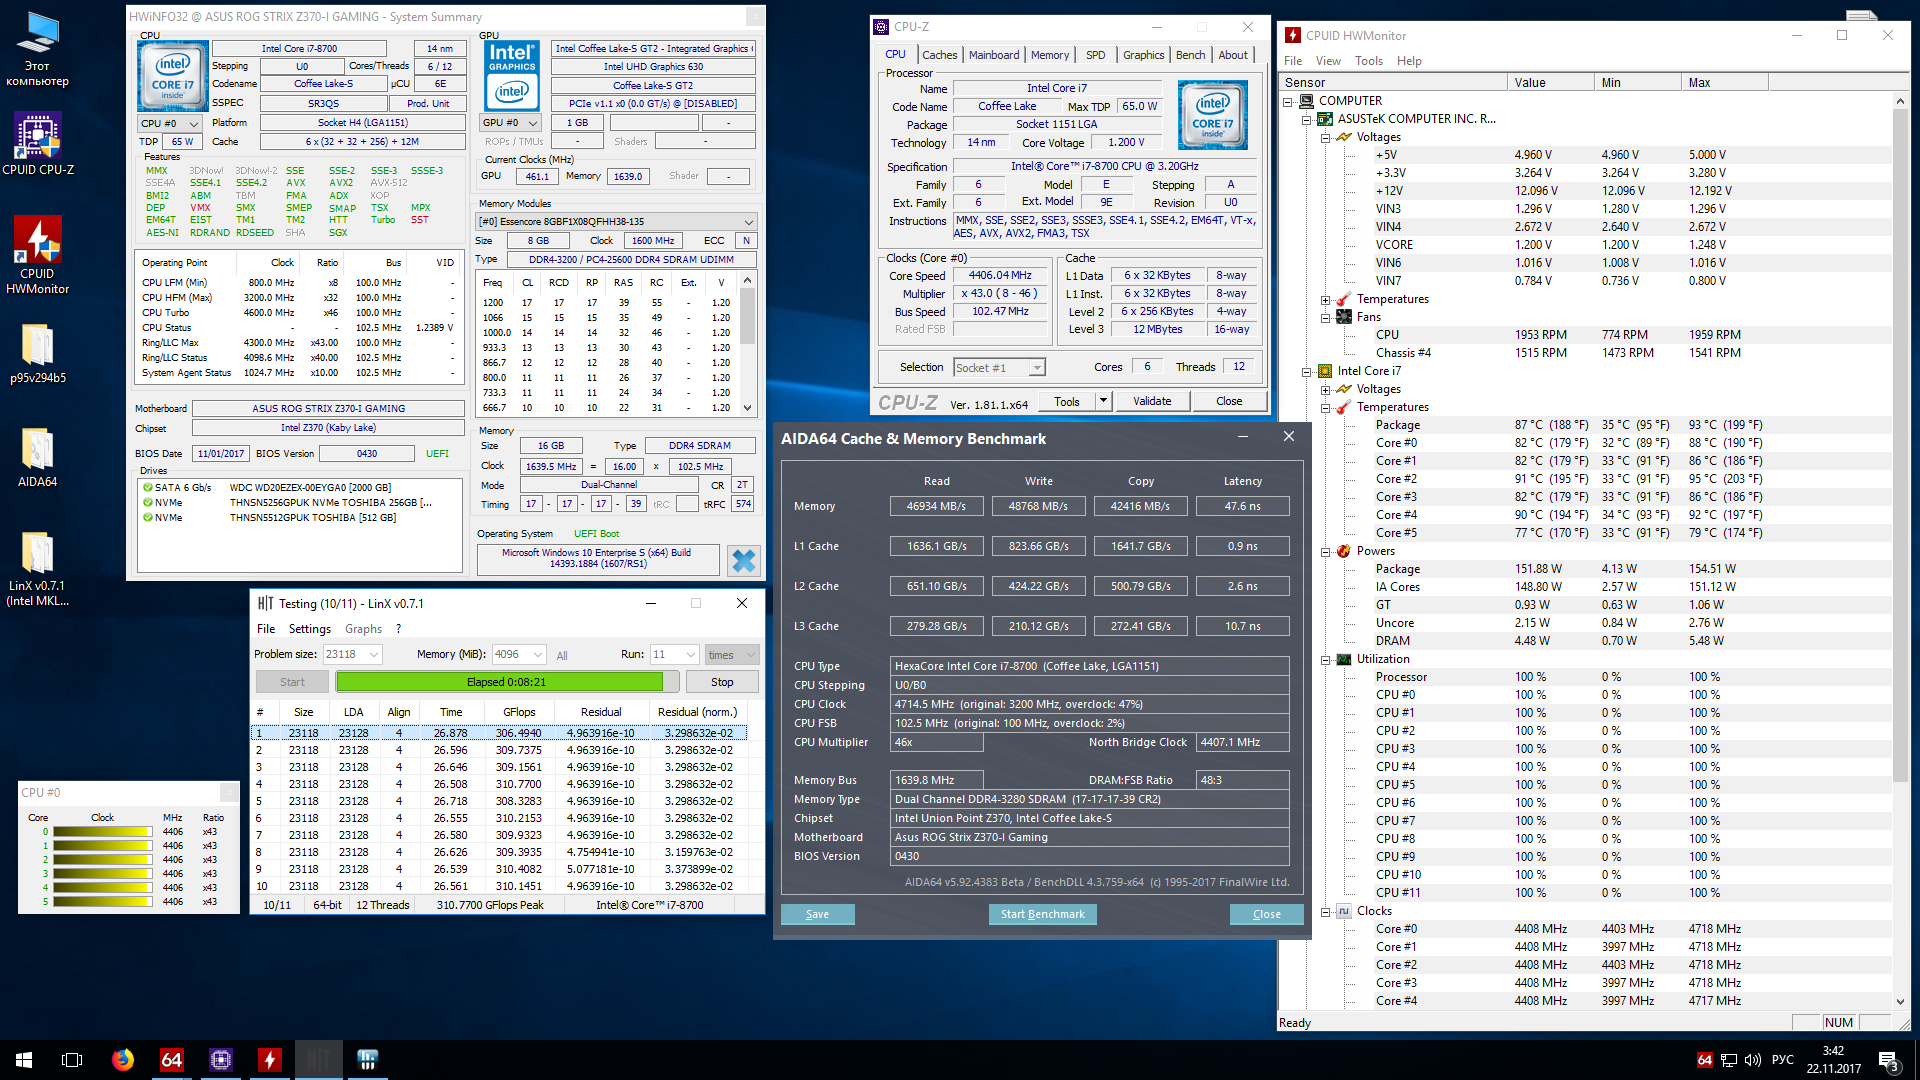This screenshot has width=1920, height=1080.
Task: Open the Windows Start menu
Action: (x=24, y=1060)
